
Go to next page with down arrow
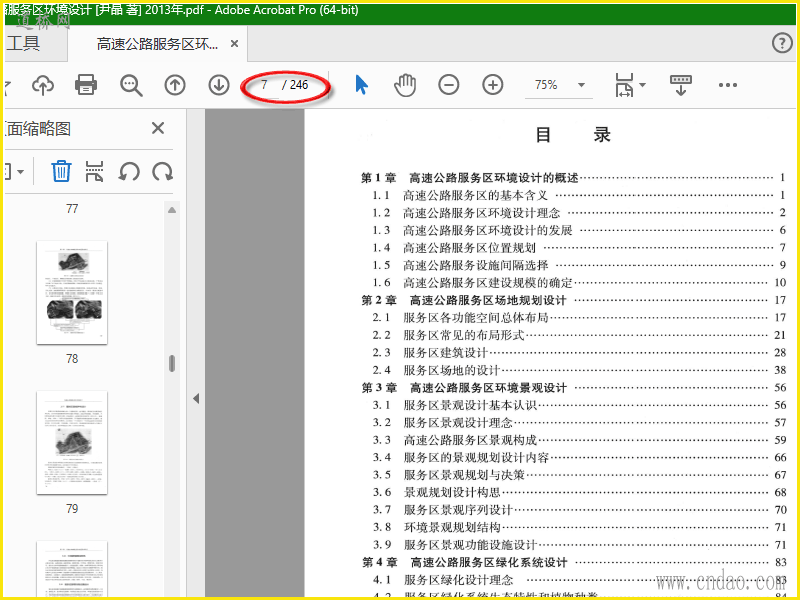pyautogui.click(x=219, y=85)
